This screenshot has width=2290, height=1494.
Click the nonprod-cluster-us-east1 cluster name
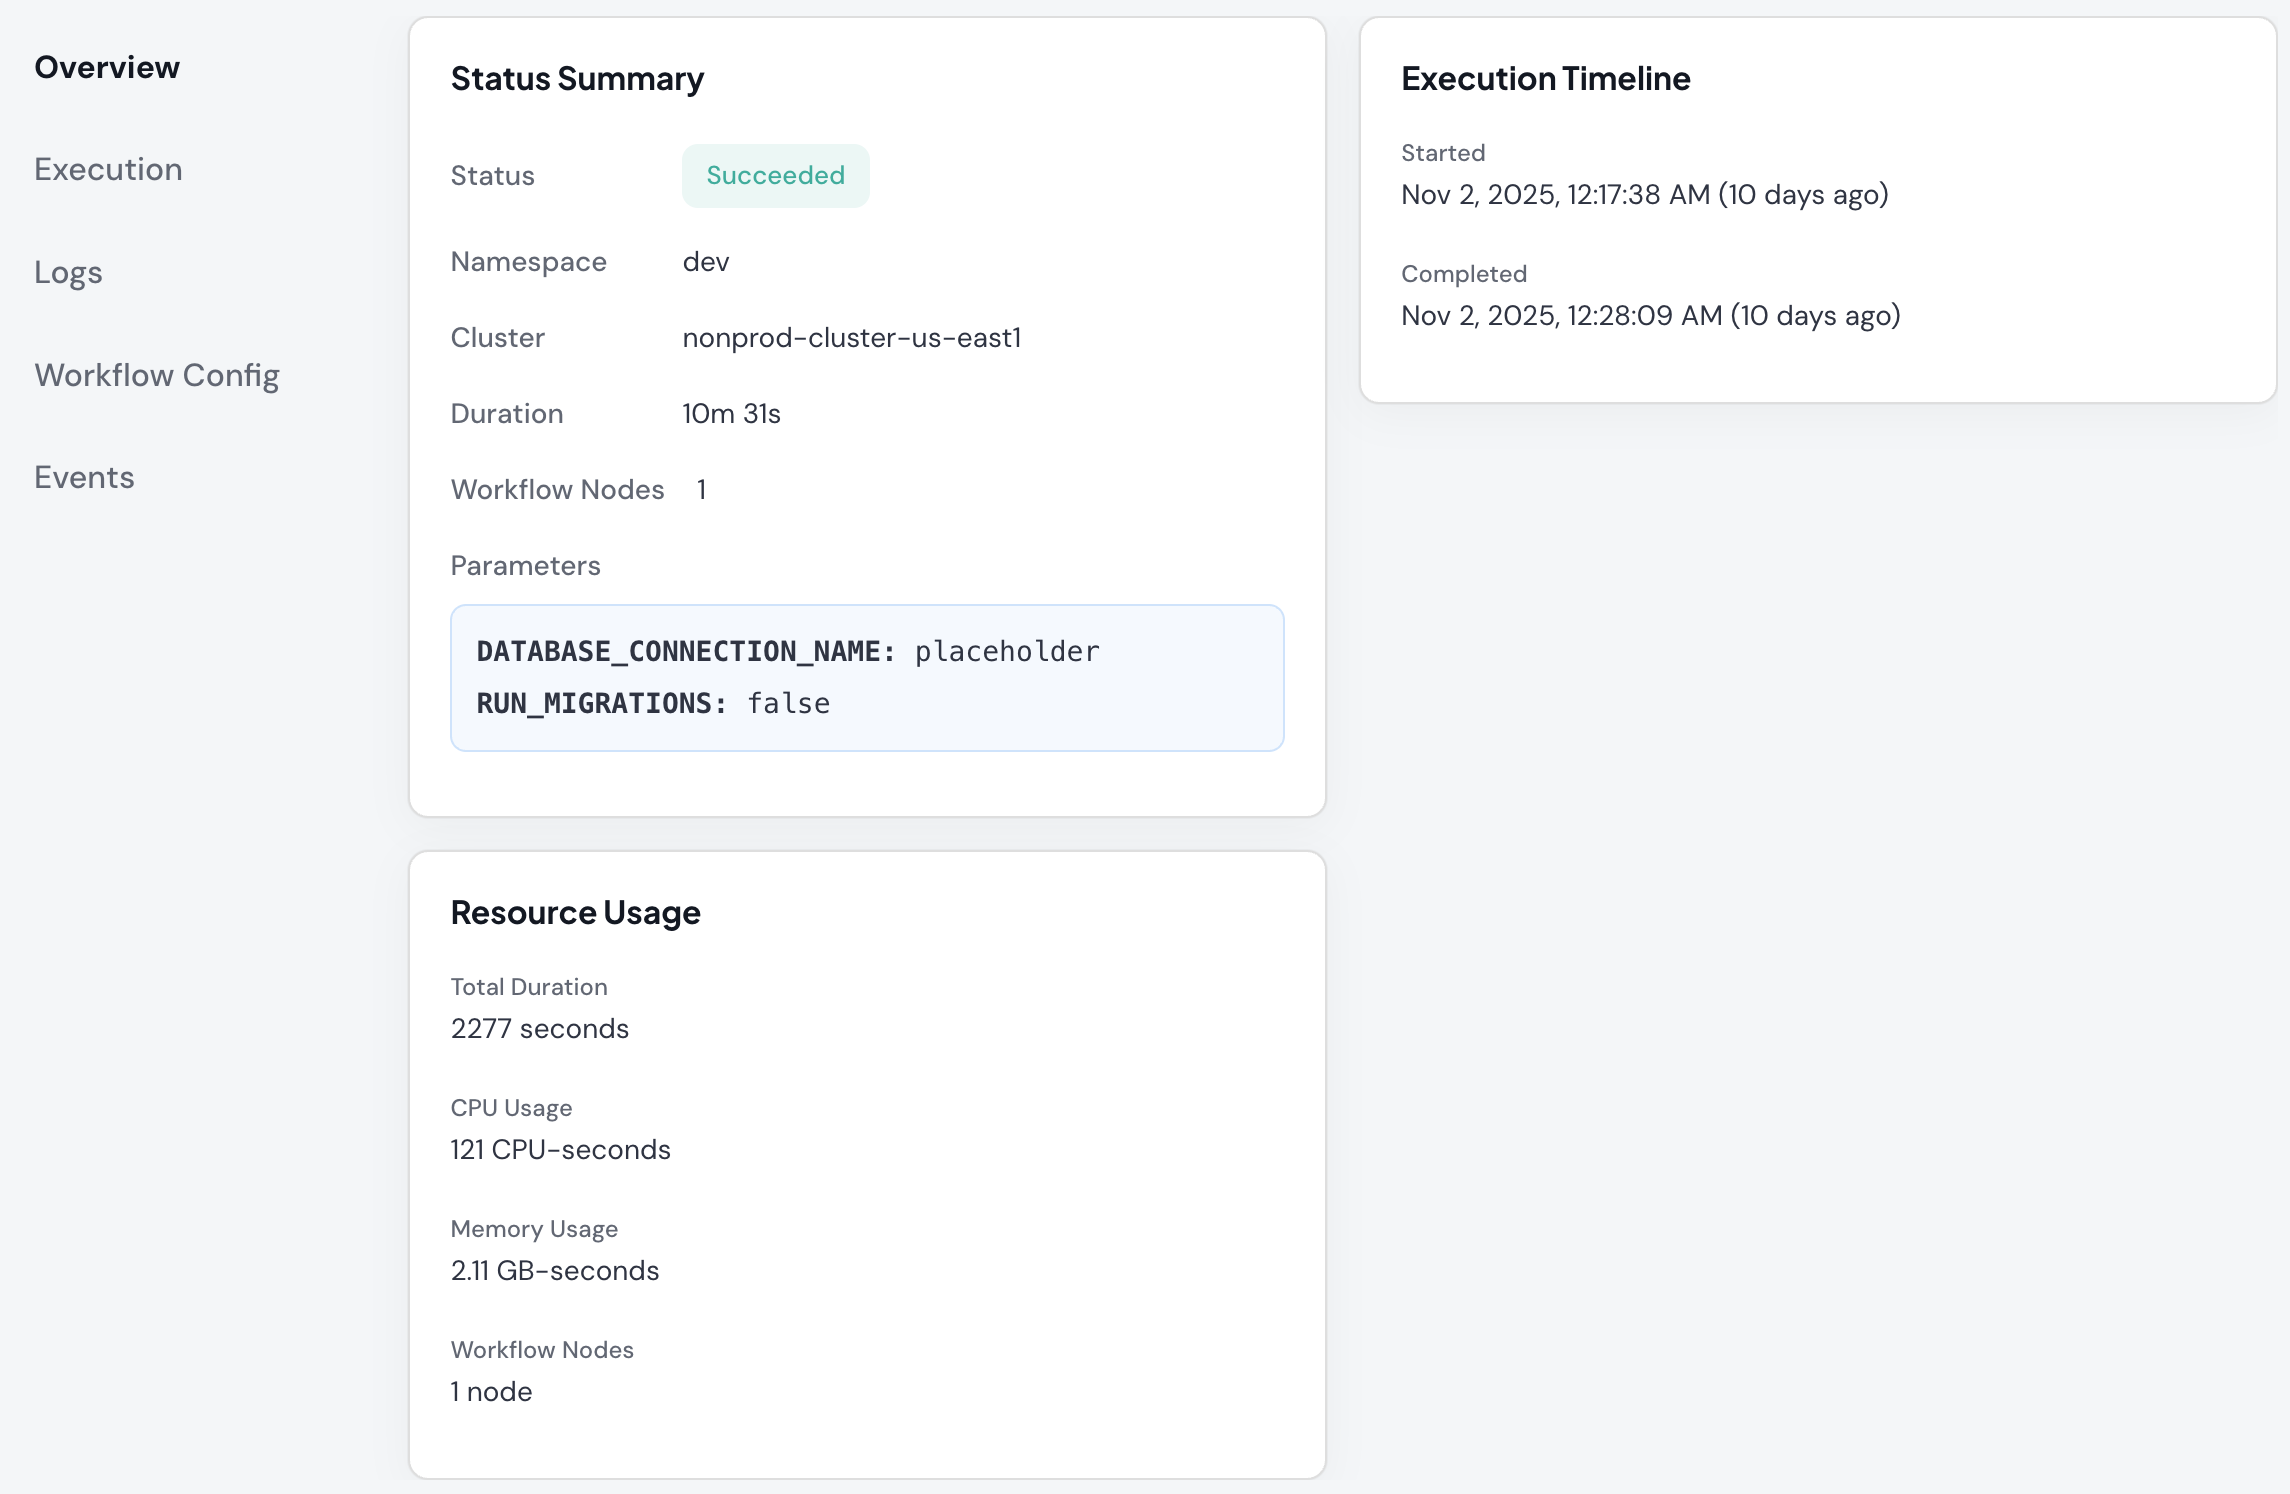pyautogui.click(x=851, y=337)
